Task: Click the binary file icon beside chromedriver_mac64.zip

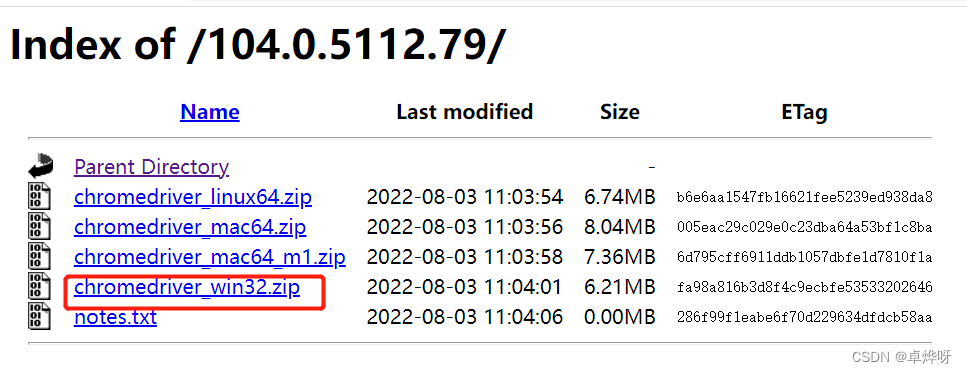Action: point(39,227)
